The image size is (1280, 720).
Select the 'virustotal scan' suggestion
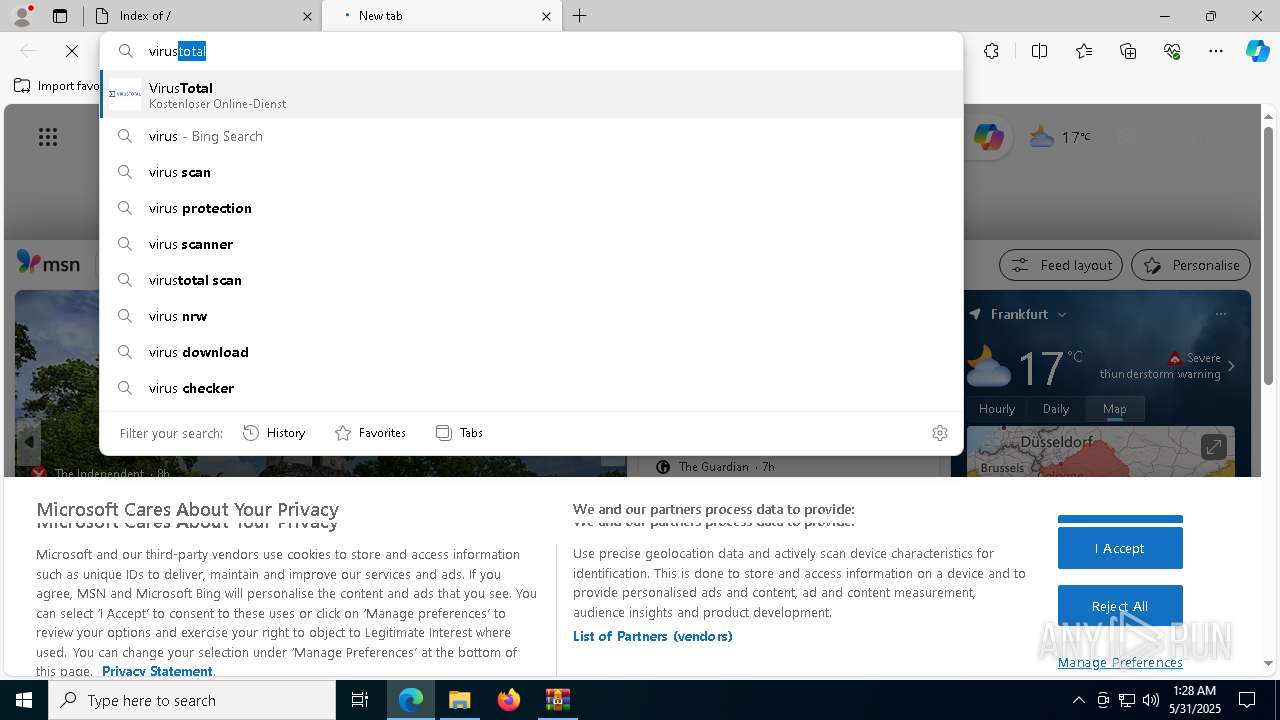(531, 280)
